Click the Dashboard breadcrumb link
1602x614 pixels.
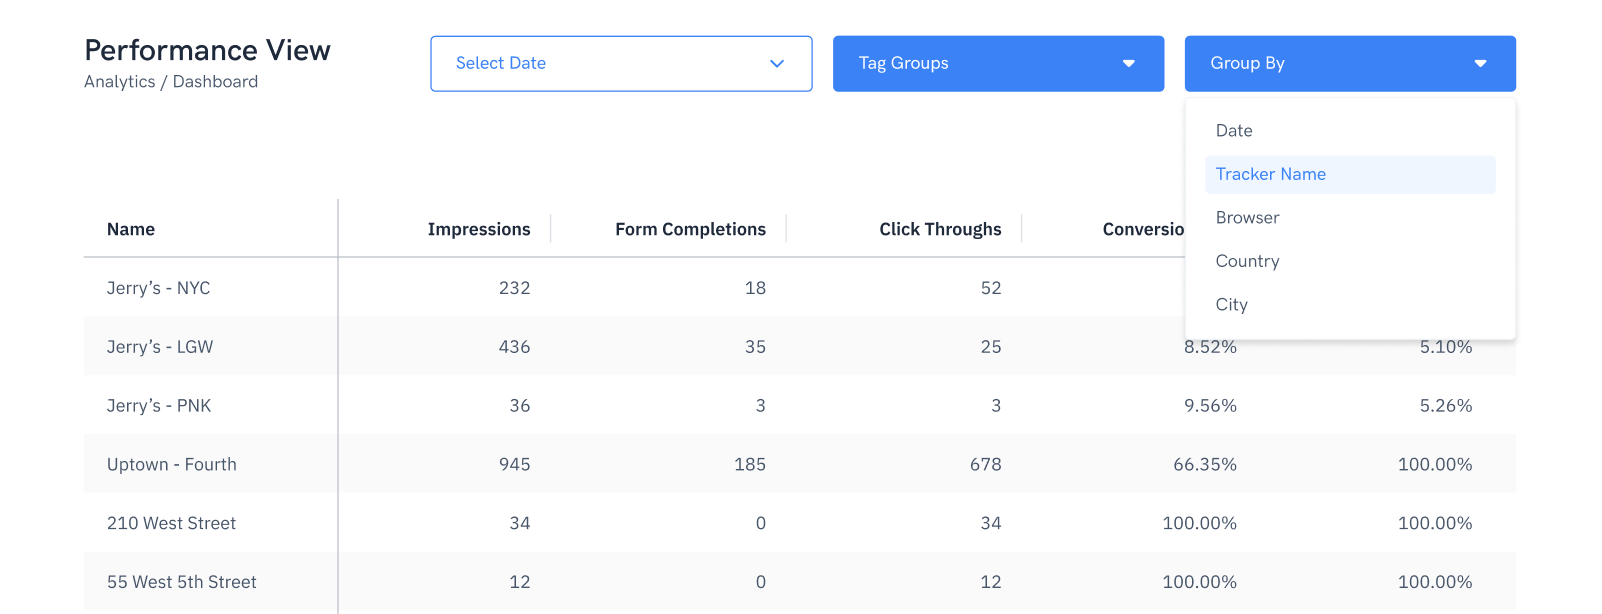tap(215, 81)
